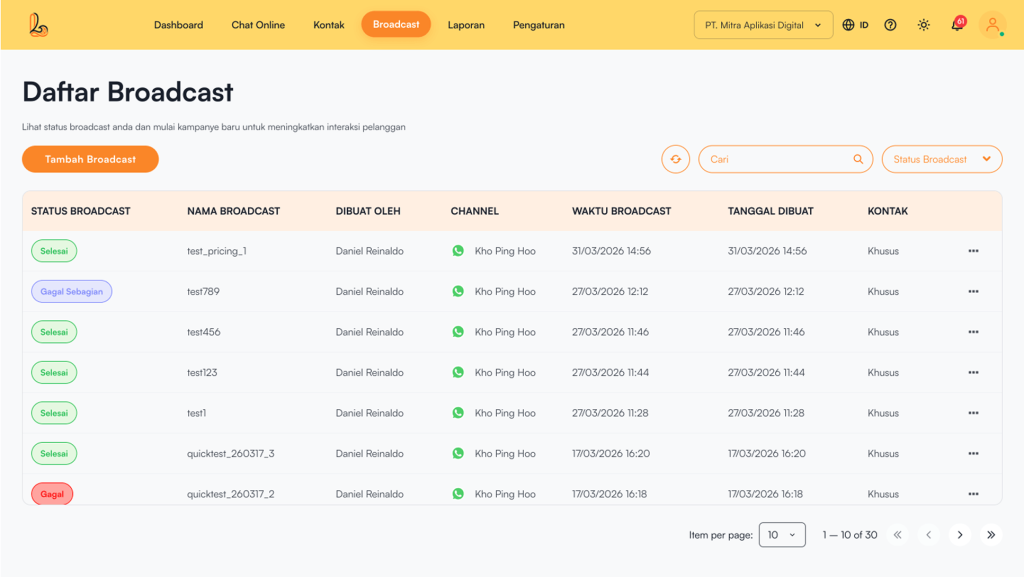Toggle light/dark theme sun icon
Image resolution: width=1024 pixels, height=577 pixels.
pos(923,25)
